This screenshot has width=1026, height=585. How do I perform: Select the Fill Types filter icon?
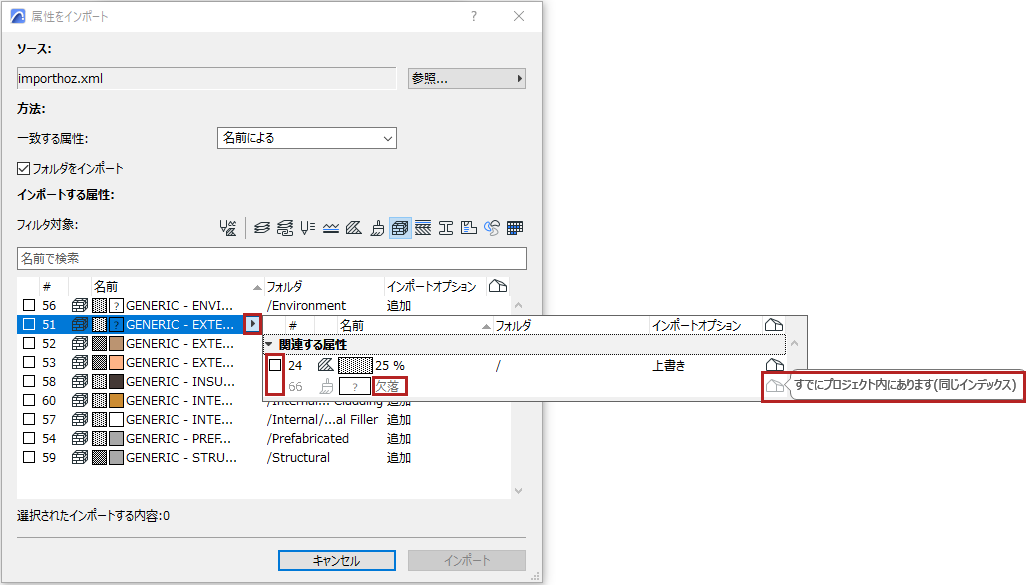click(354, 227)
